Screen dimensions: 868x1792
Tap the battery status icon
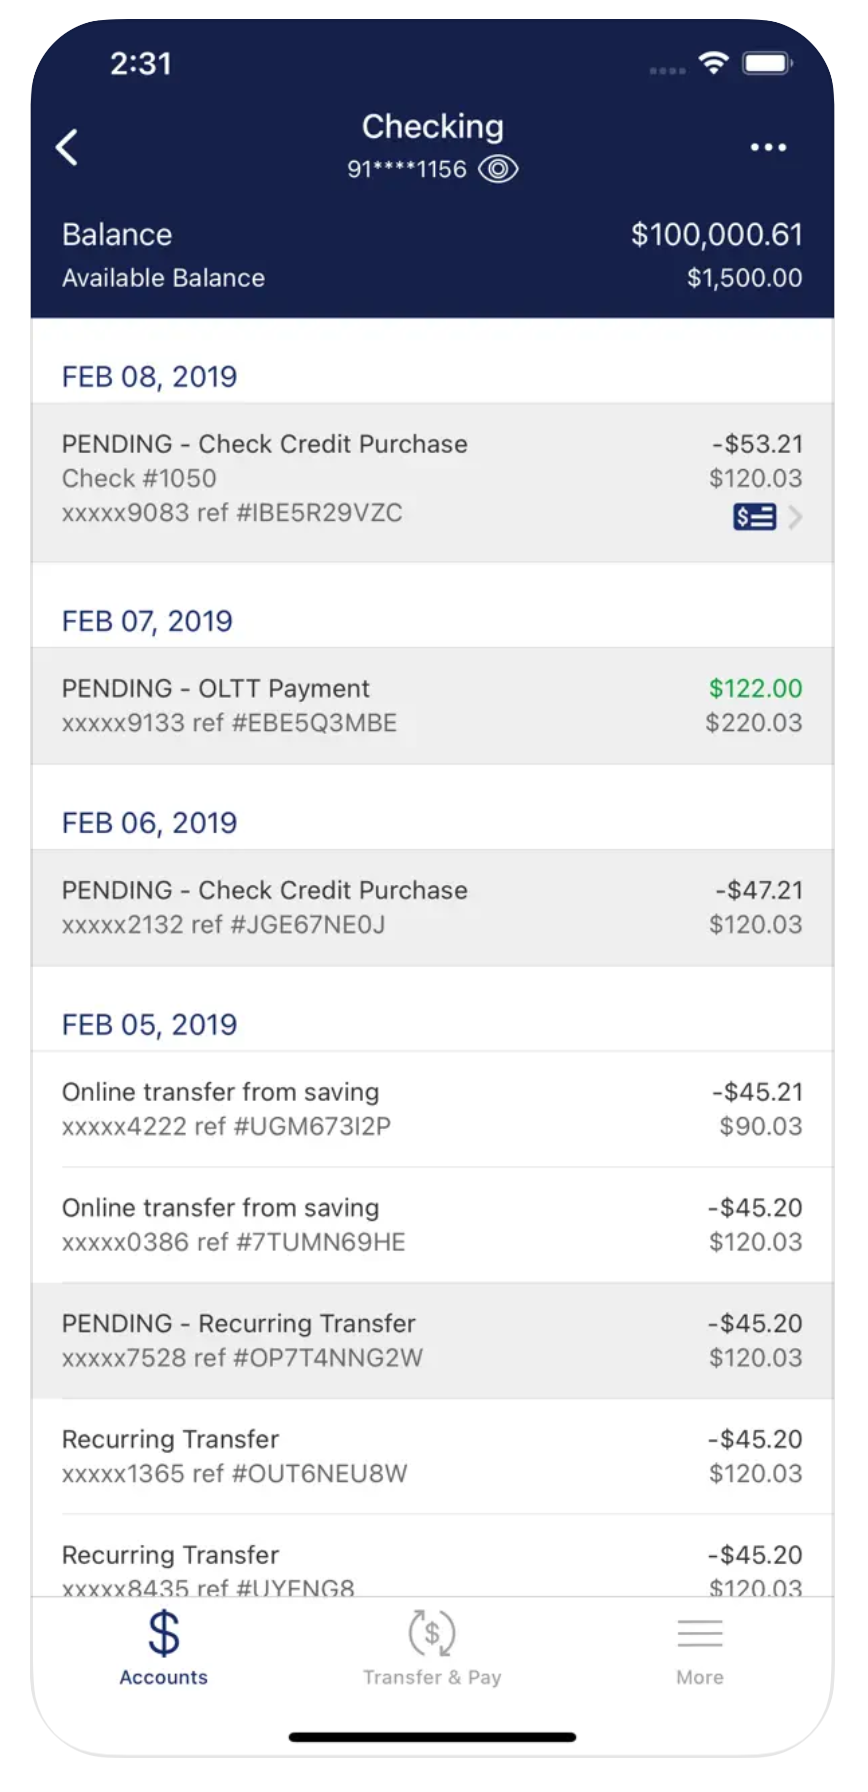pos(767,64)
